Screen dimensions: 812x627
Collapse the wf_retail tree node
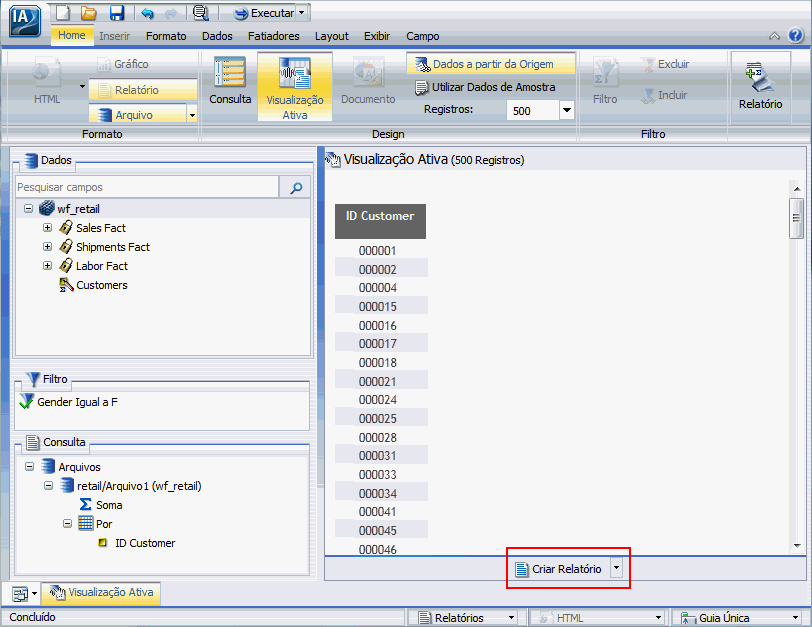click(28, 209)
